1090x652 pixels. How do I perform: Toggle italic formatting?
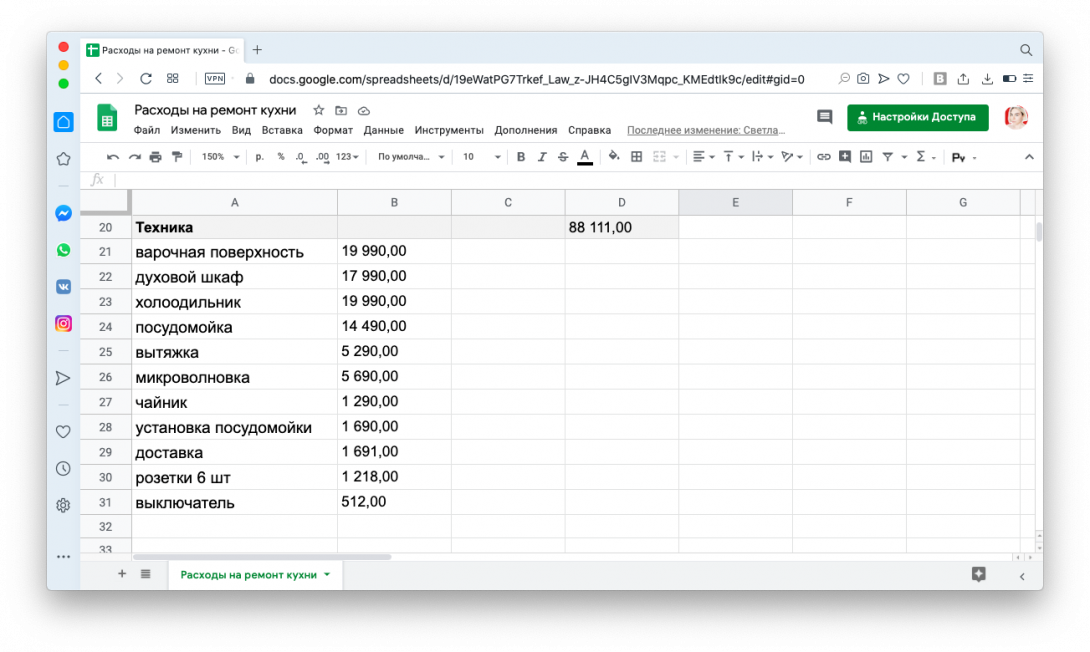(x=542, y=157)
